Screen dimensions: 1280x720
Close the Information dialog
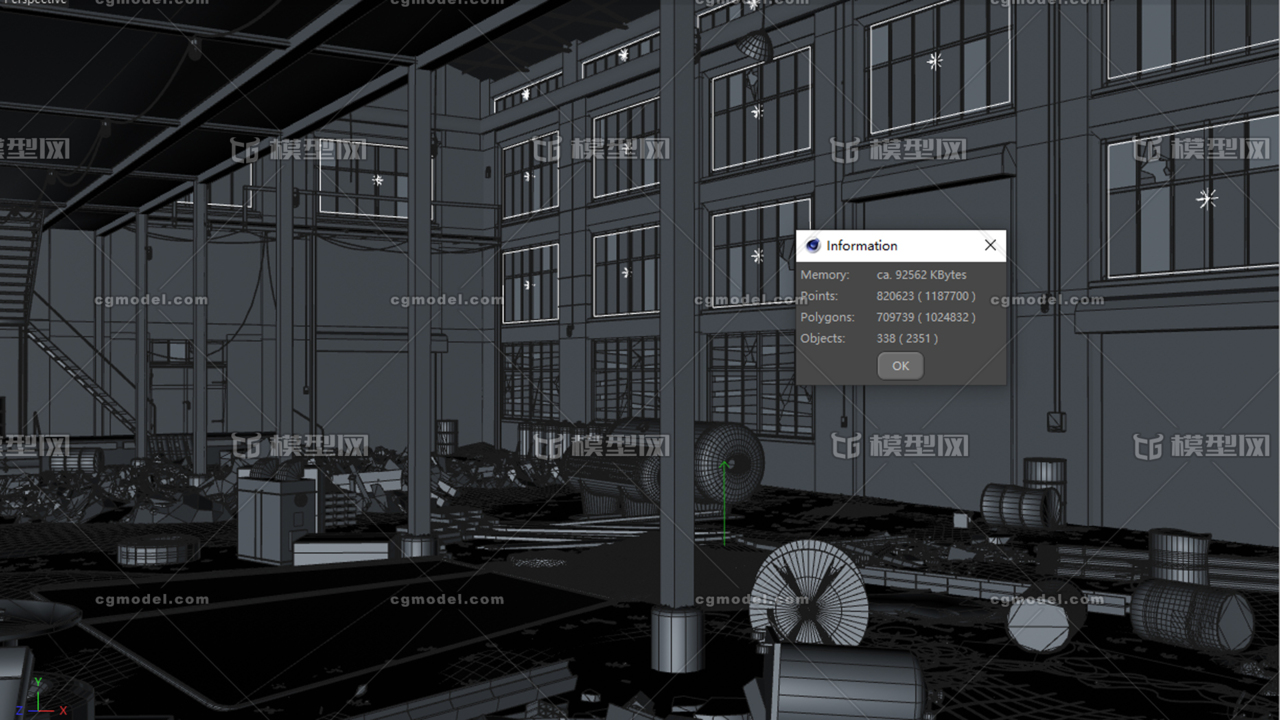990,245
